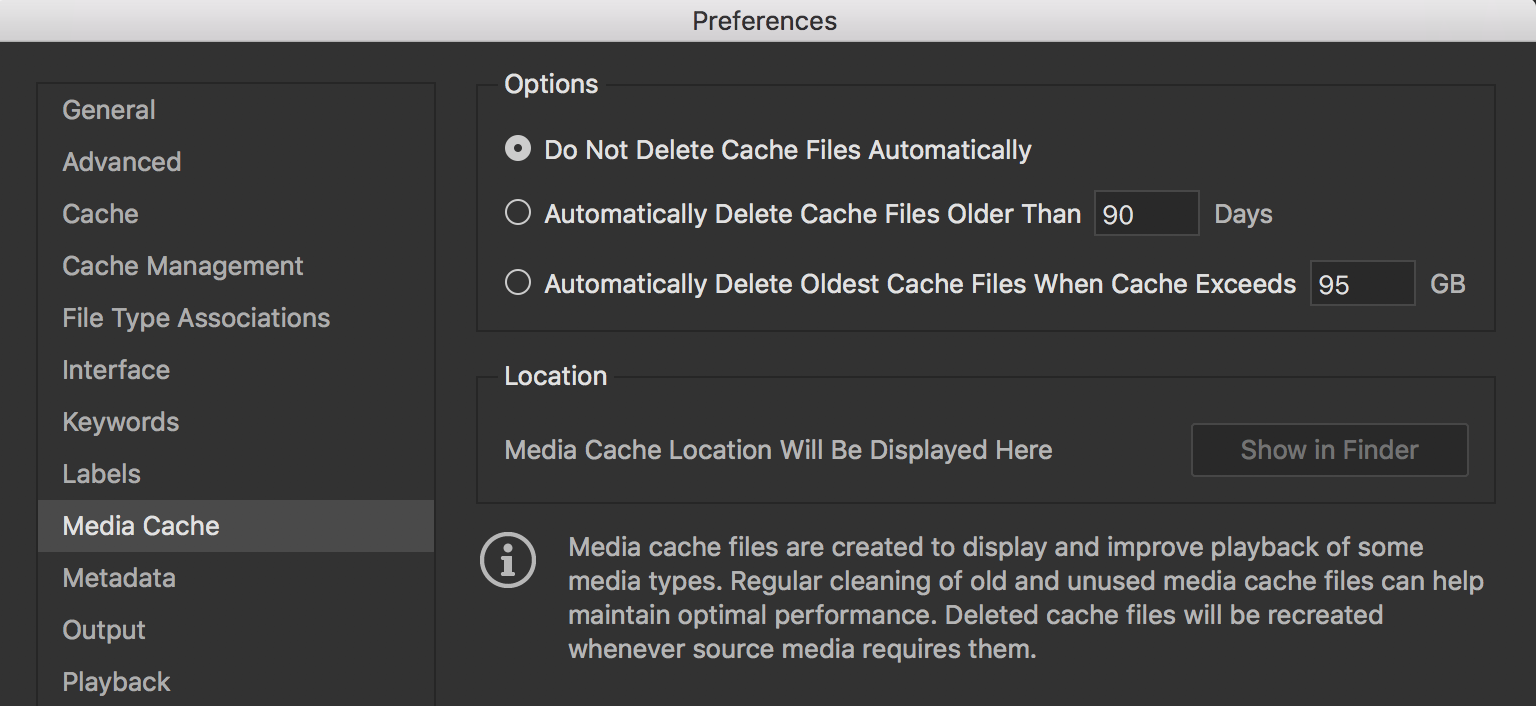Click the GB input field showing 95

[1362, 284]
